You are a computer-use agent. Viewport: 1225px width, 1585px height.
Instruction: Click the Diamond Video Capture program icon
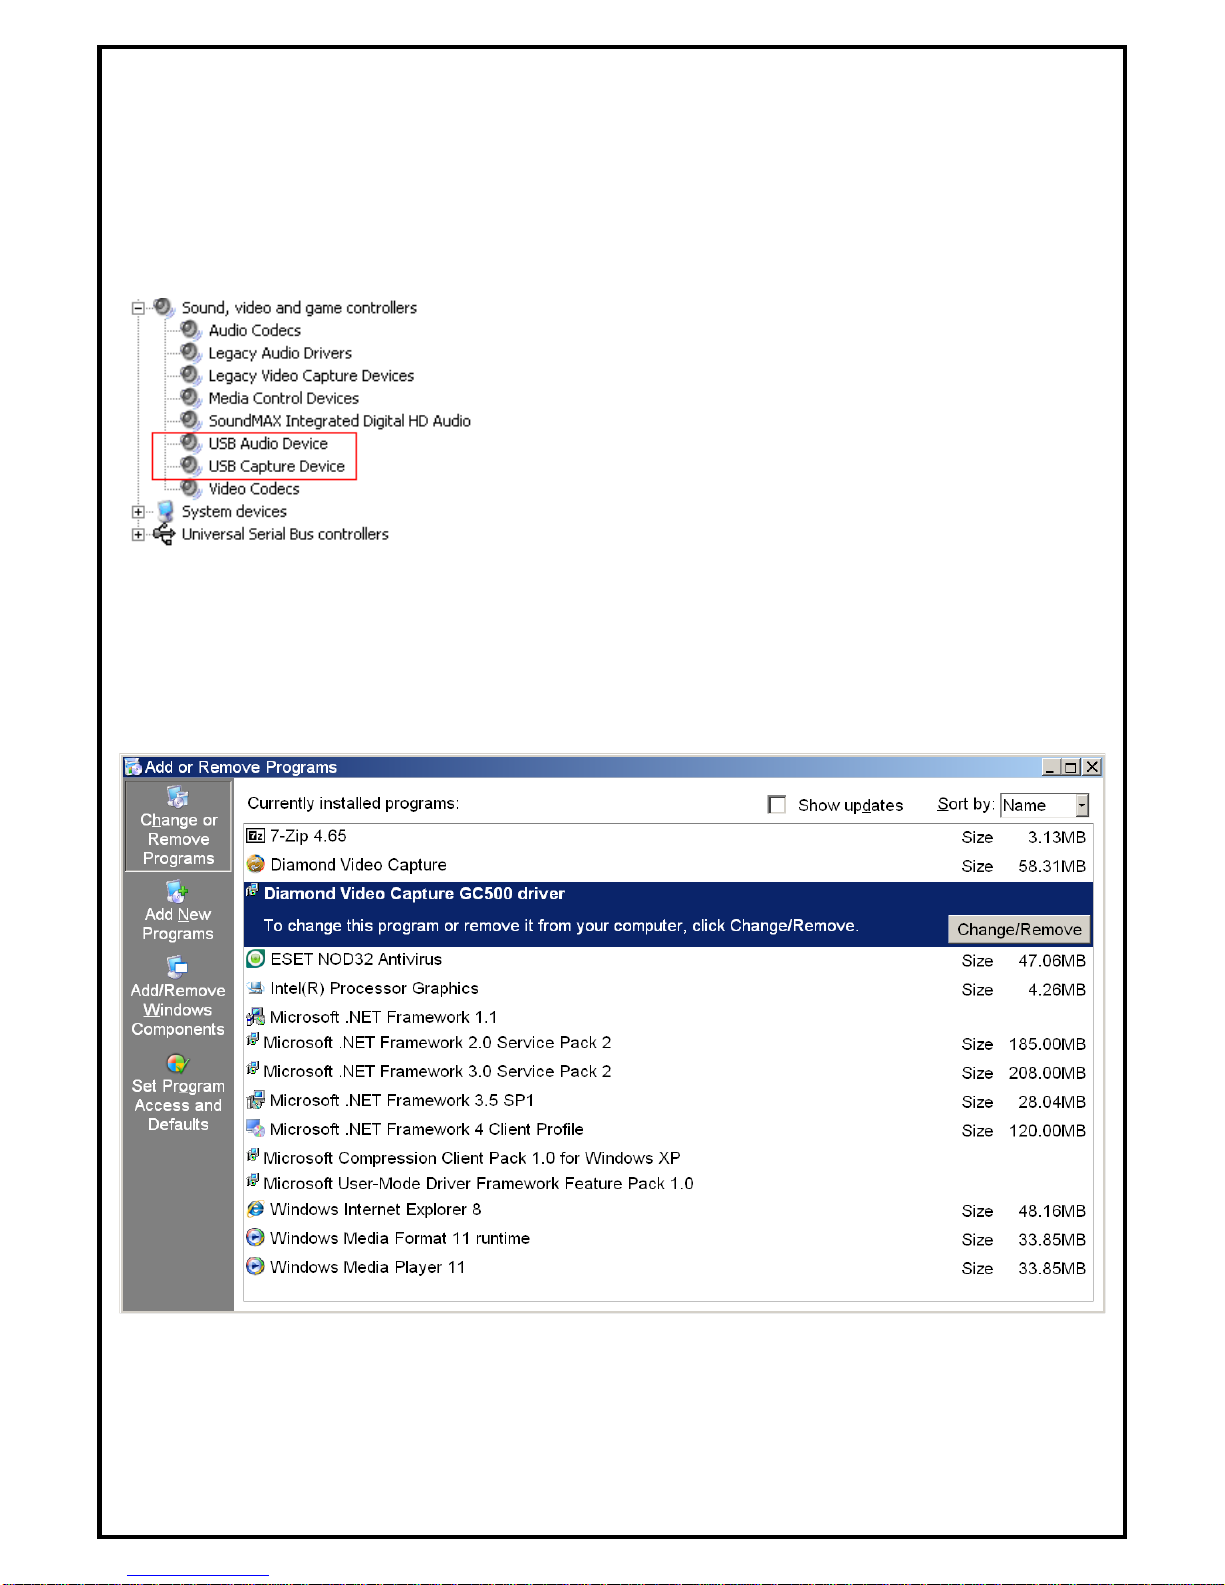click(256, 864)
